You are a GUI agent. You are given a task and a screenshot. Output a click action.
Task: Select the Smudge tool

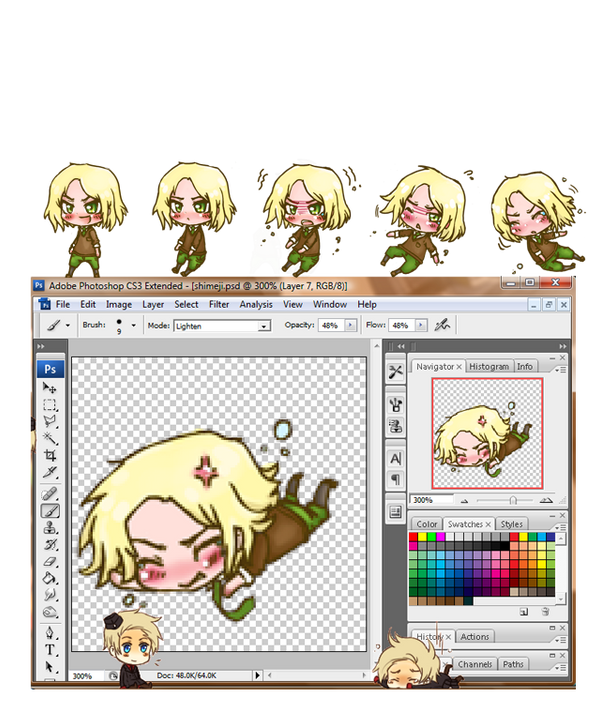click(50, 595)
